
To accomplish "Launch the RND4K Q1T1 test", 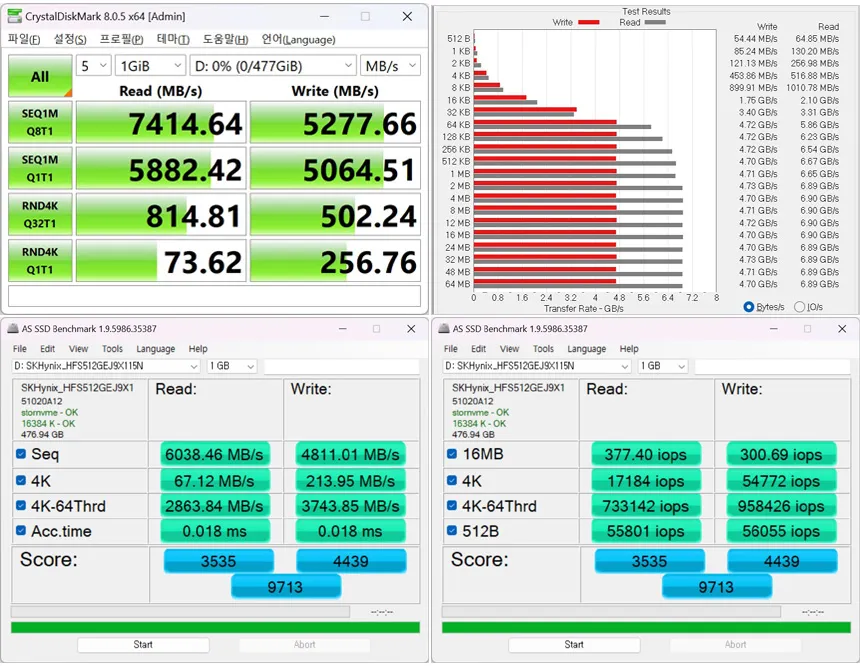I will pos(40,260).
